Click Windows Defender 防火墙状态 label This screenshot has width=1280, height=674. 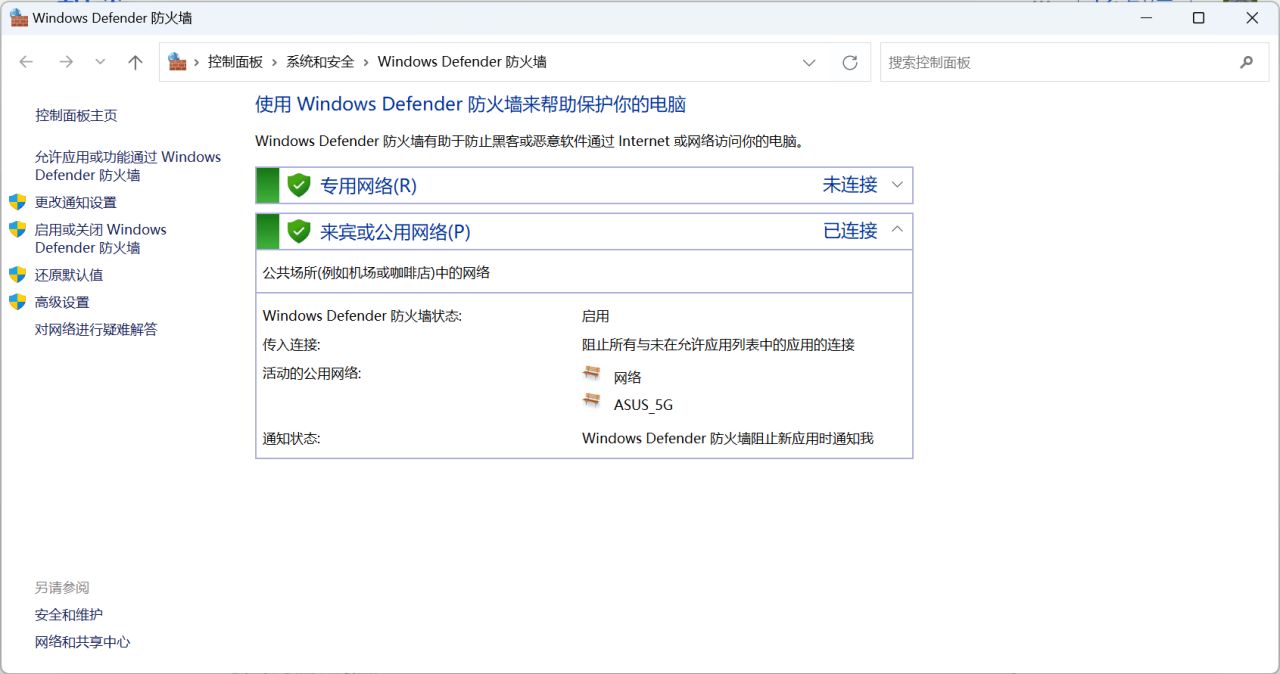click(362, 316)
